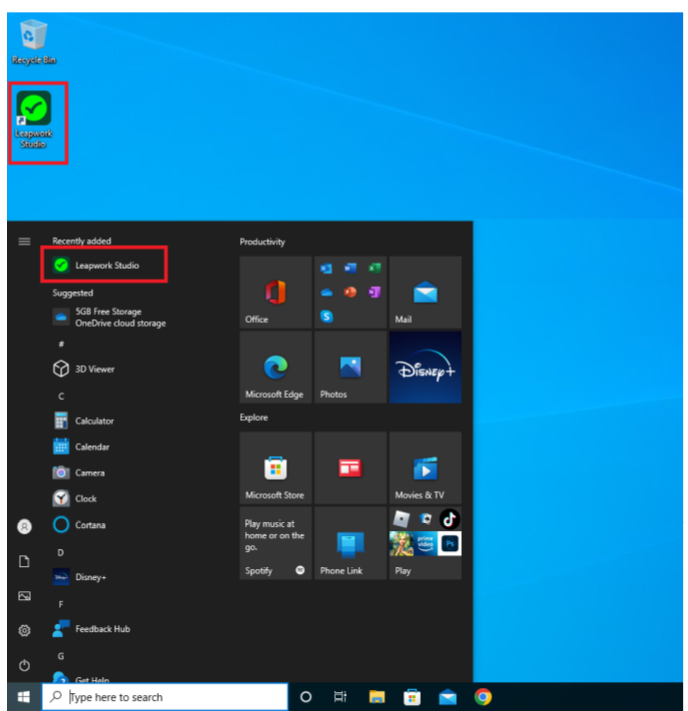The width and height of the screenshot is (688, 711).
Task: Open Feedback Hub app
Action: (x=91, y=628)
